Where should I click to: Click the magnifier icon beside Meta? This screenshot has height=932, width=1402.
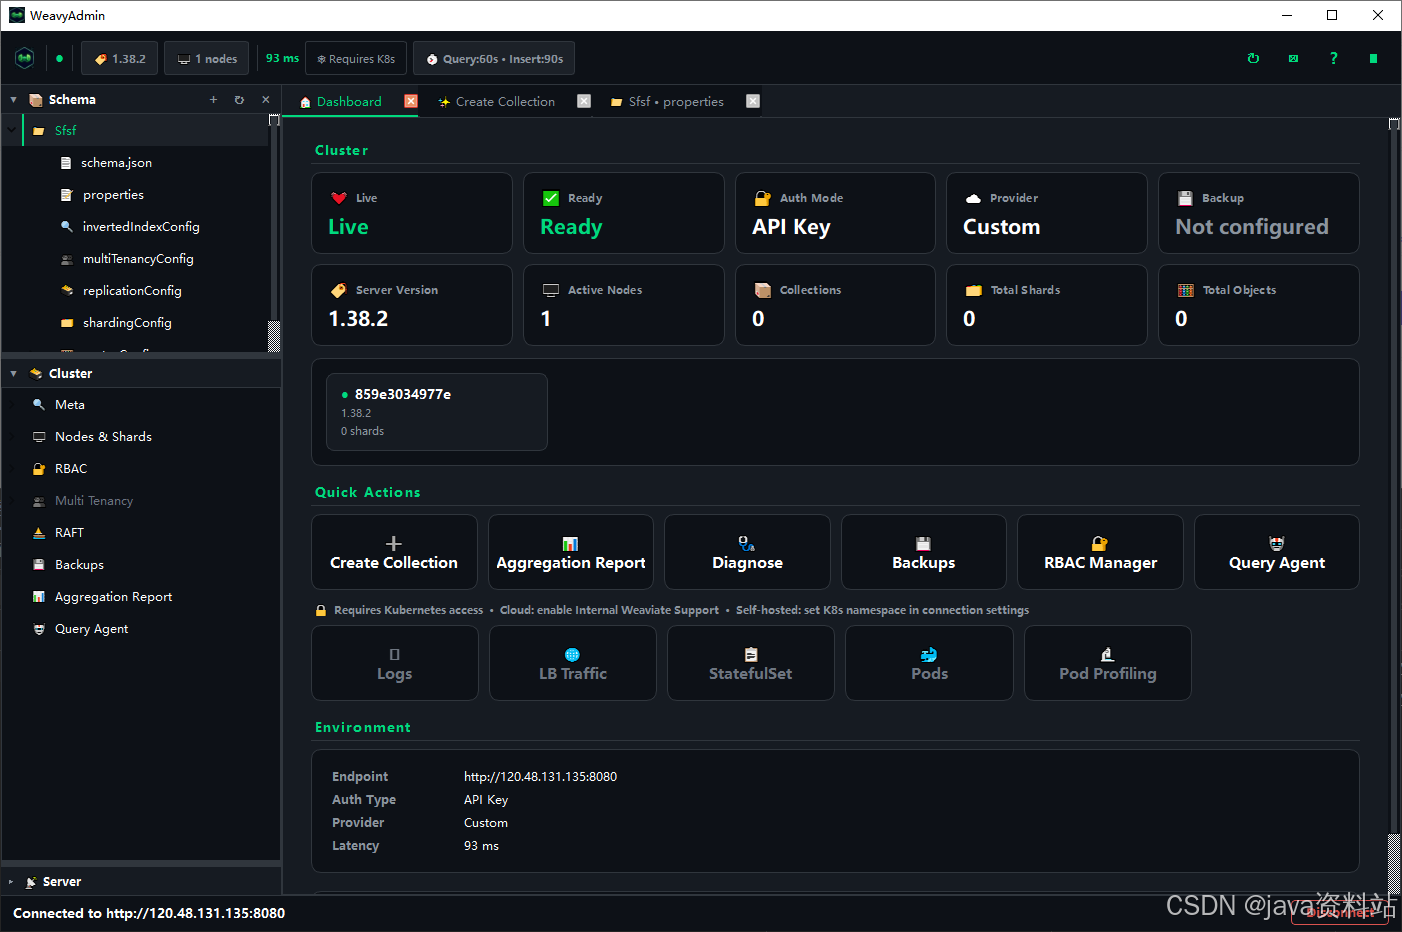39,405
